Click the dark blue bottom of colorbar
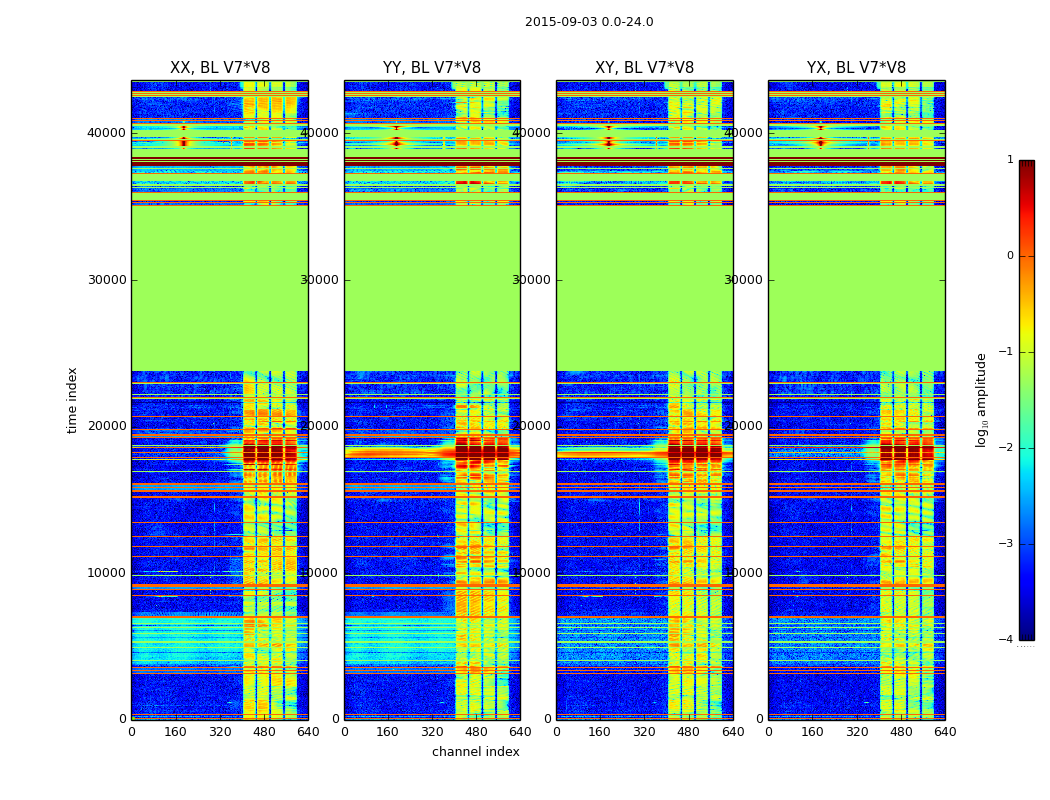The image size is (1050, 800). click(x=1027, y=635)
